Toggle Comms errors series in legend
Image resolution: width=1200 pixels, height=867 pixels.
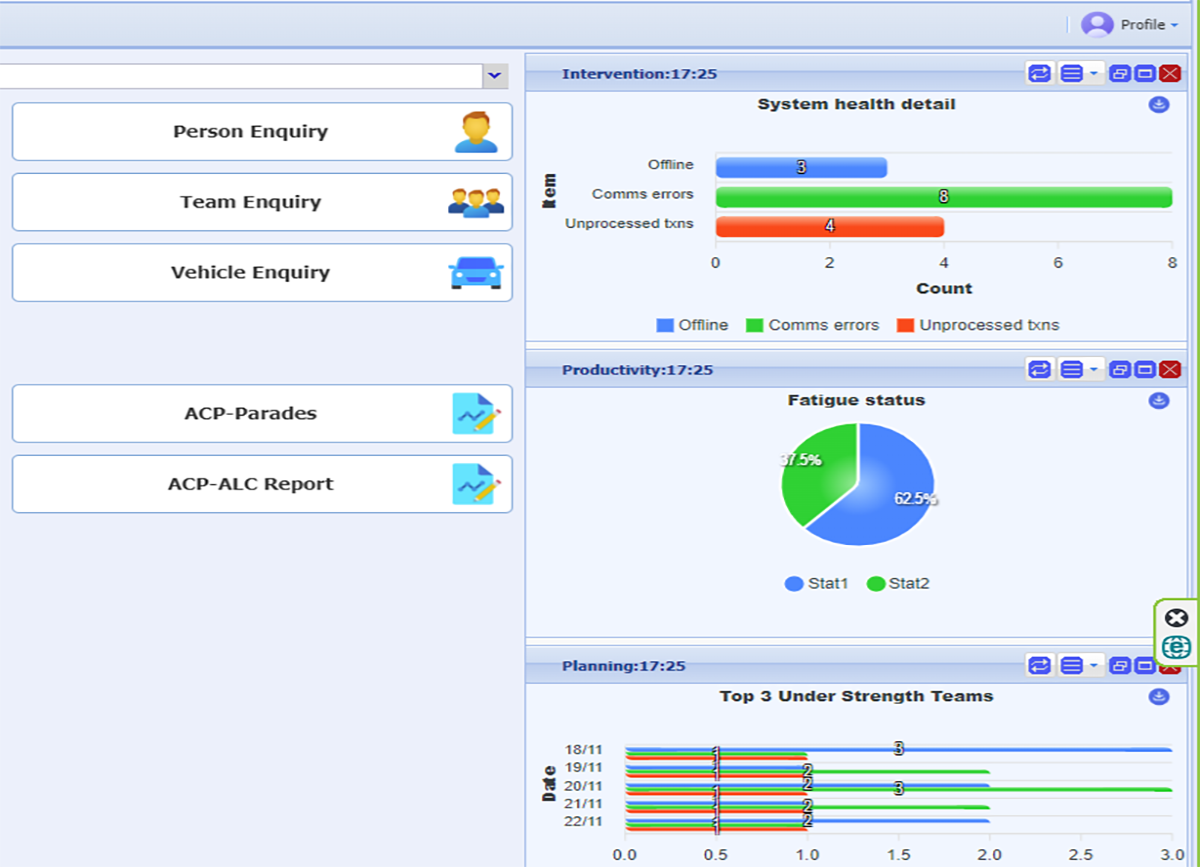pos(812,325)
